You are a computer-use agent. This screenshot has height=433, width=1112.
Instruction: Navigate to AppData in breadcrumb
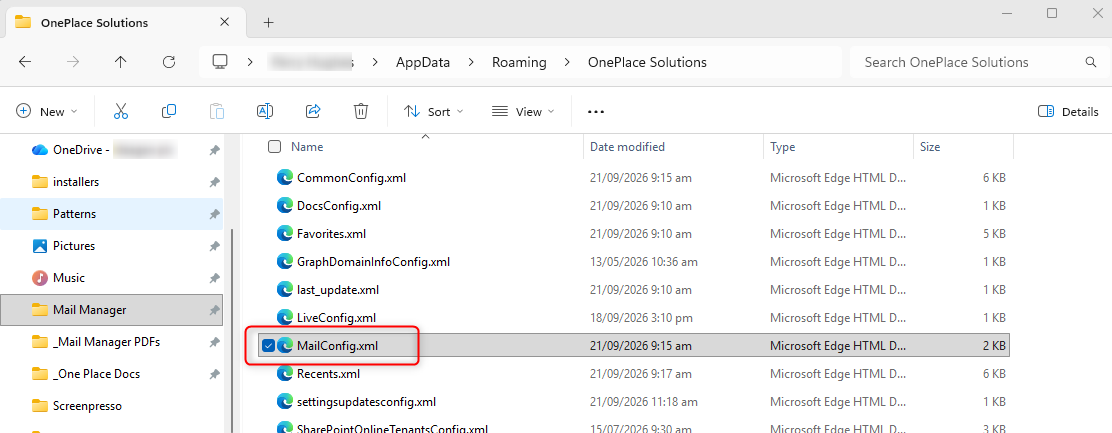pos(423,62)
